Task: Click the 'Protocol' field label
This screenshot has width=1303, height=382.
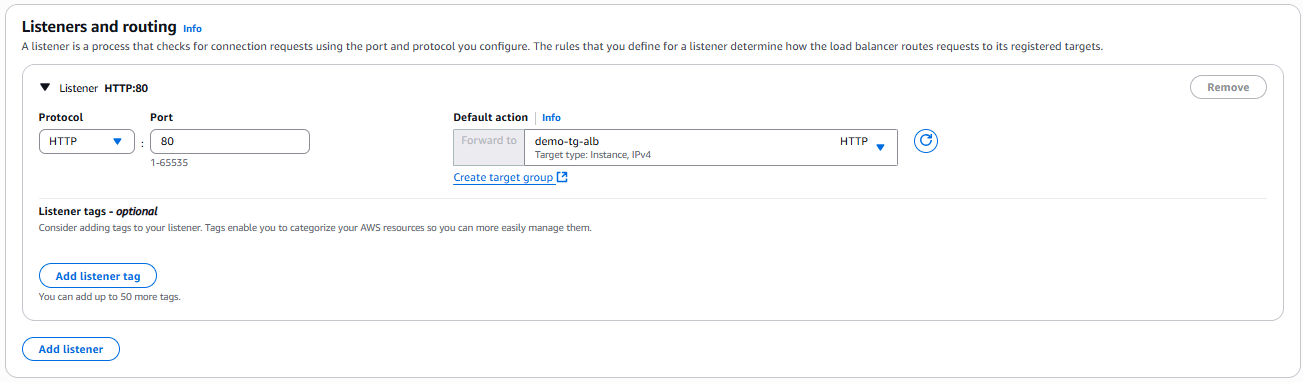Action: tap(61, 118)
